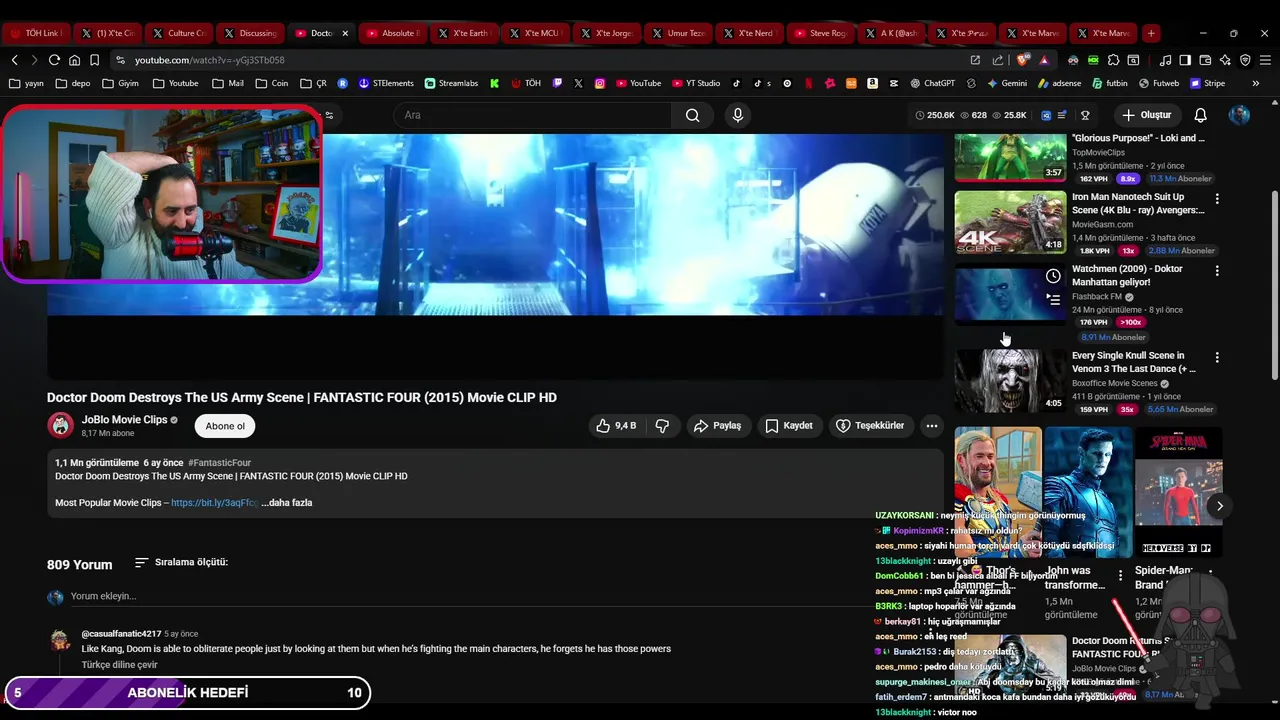This screenshot has height=720, width=1280.
Task: Expand description with ...daha fazla
Action: tap(287, 503)
